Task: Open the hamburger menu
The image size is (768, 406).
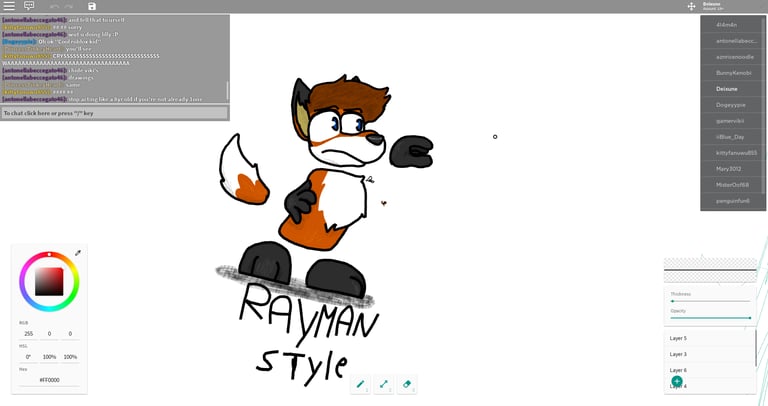Action: (x=9, y=6)
